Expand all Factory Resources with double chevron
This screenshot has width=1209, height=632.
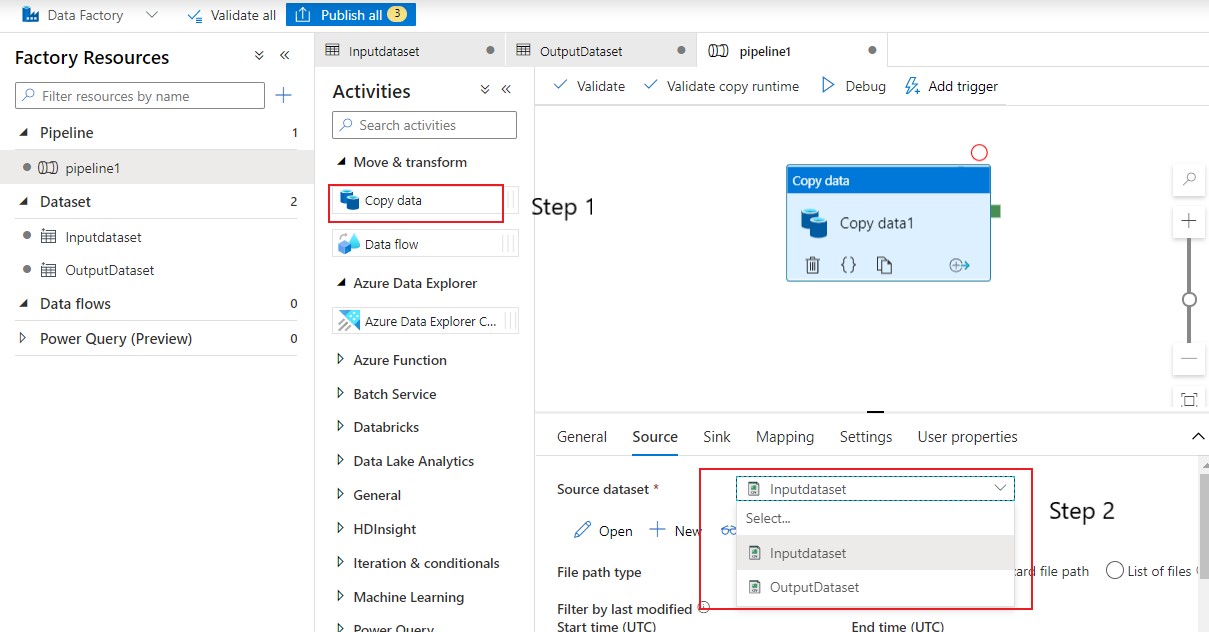point(260,56)
